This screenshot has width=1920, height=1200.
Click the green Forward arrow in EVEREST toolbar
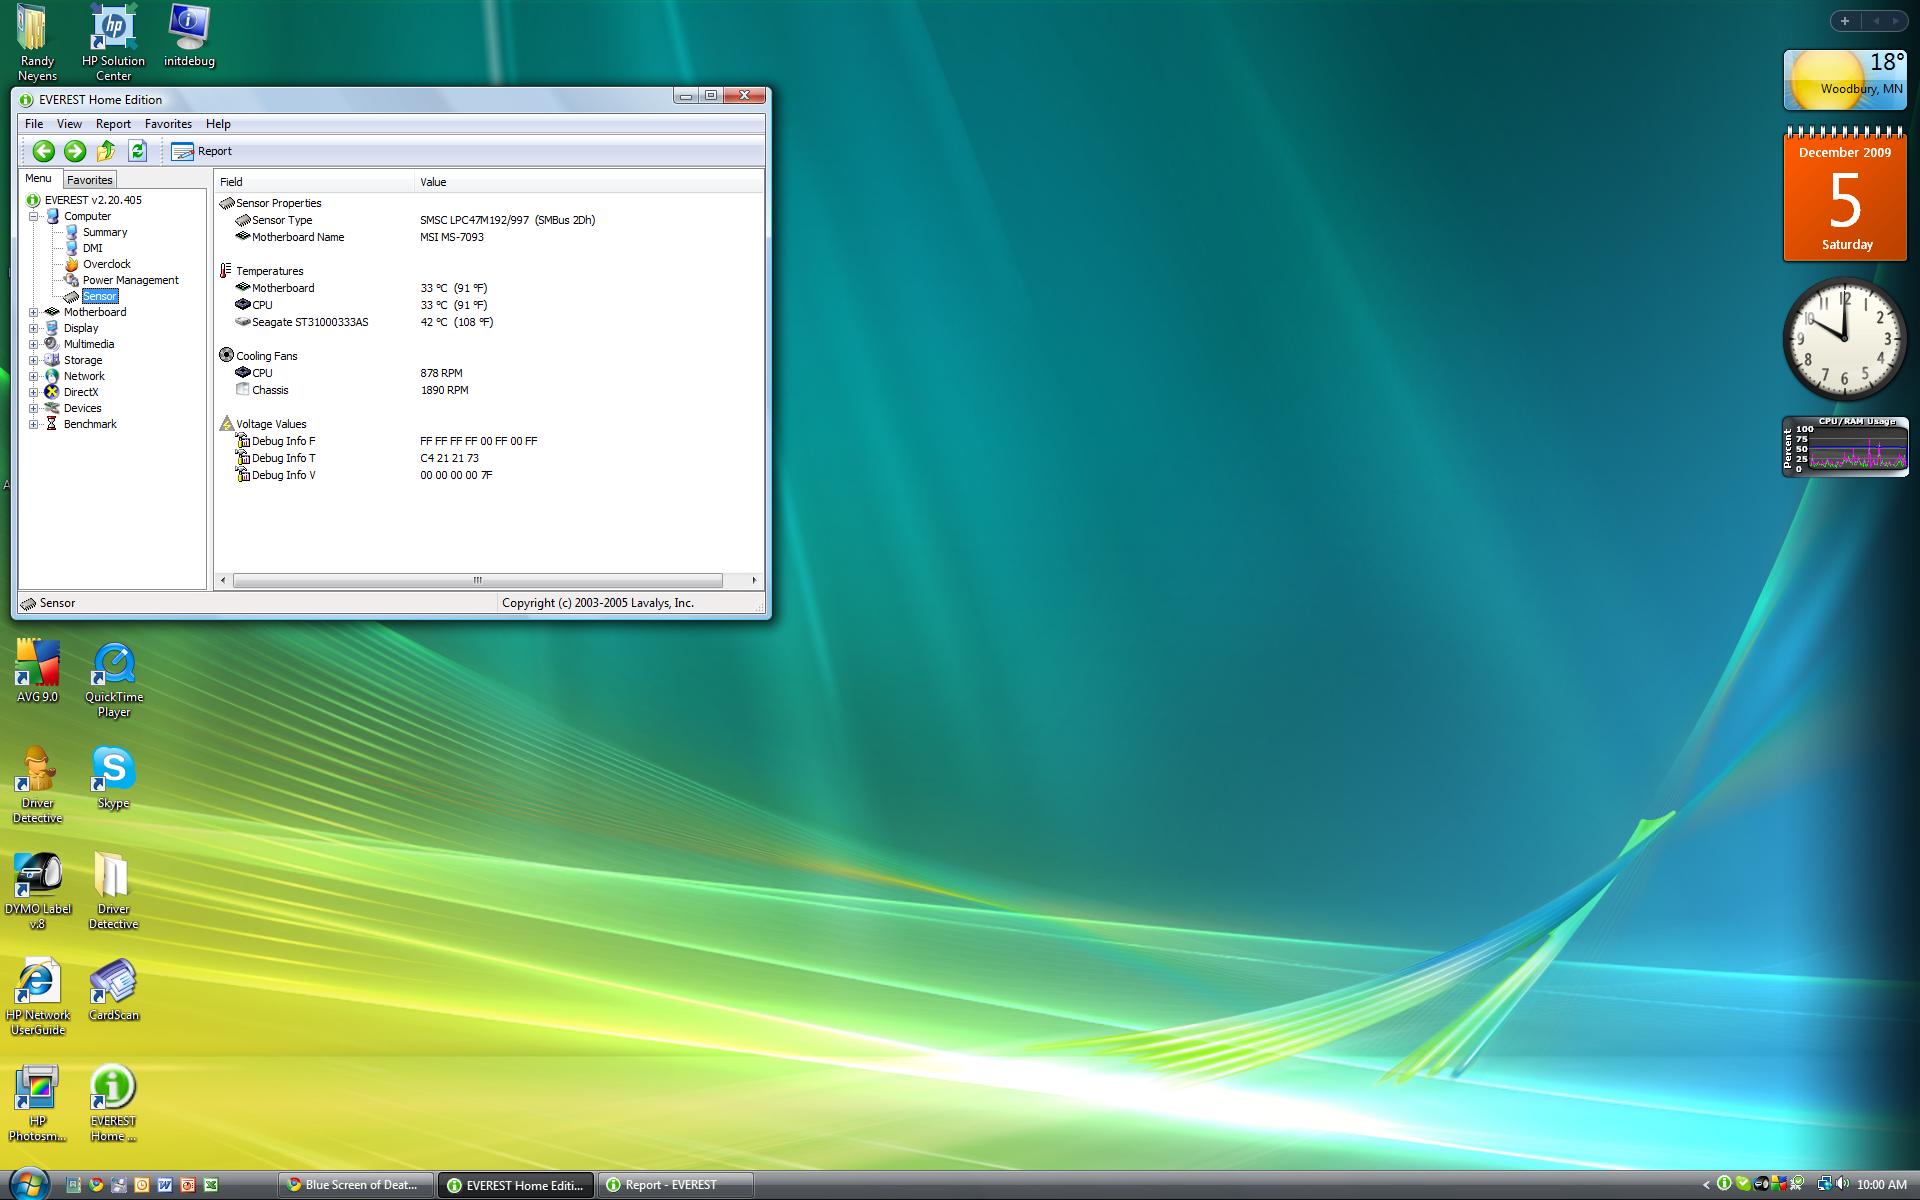[75, 151]
